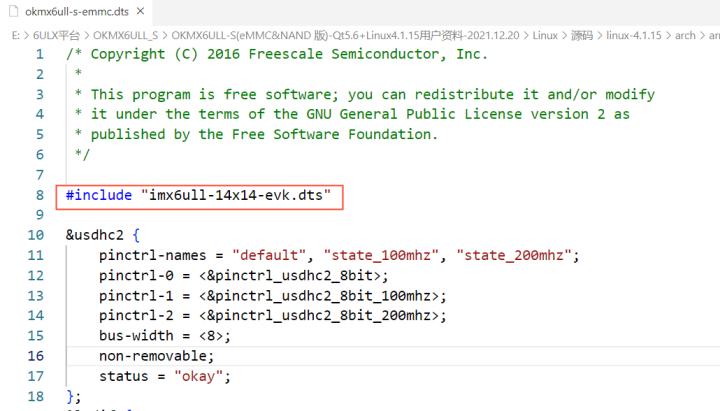The image size is (720, 411).
Task: Click pinctrl-1 property name
Action: (x=136, y=296)
